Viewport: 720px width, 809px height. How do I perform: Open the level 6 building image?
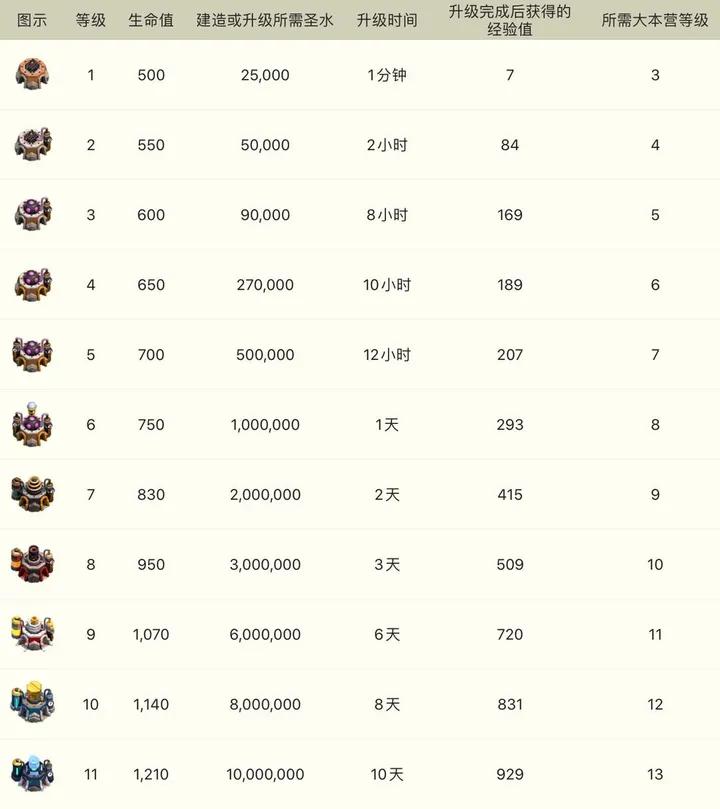point(33,424)
